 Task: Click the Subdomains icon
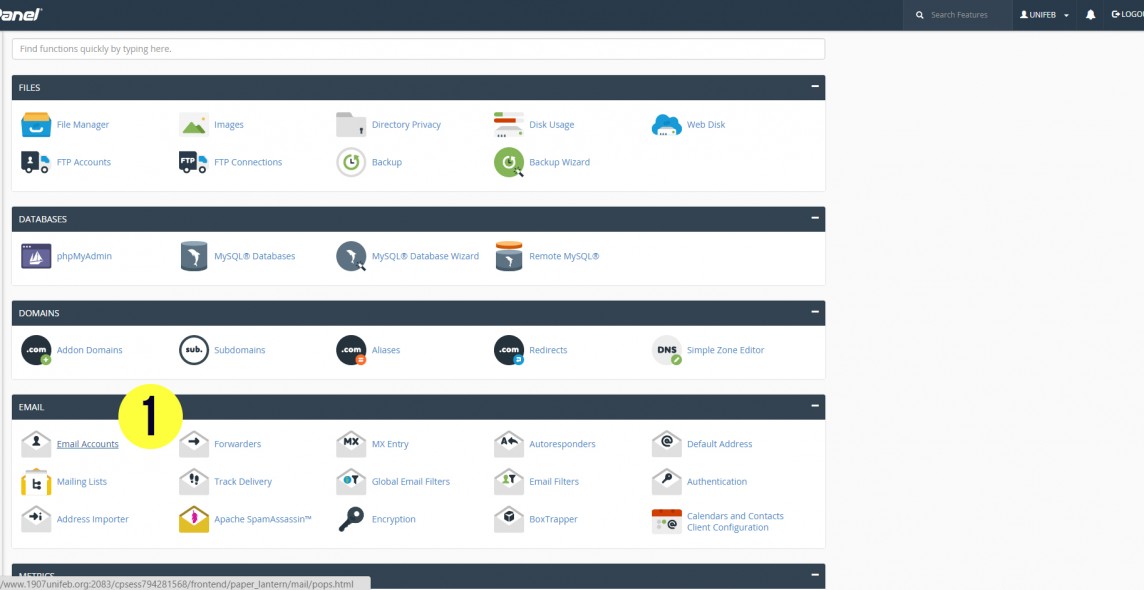[x=194, y=350]
